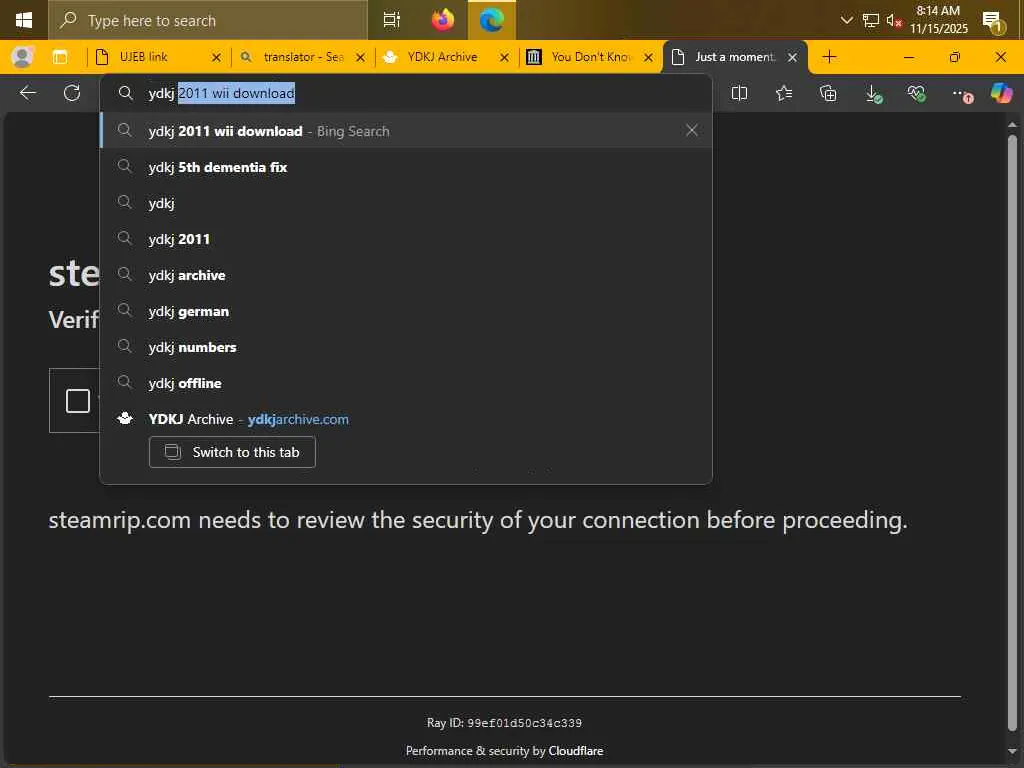Choose suggestion 'ydkj offline'
This screenshot has height=768, width=1024.
406,383
